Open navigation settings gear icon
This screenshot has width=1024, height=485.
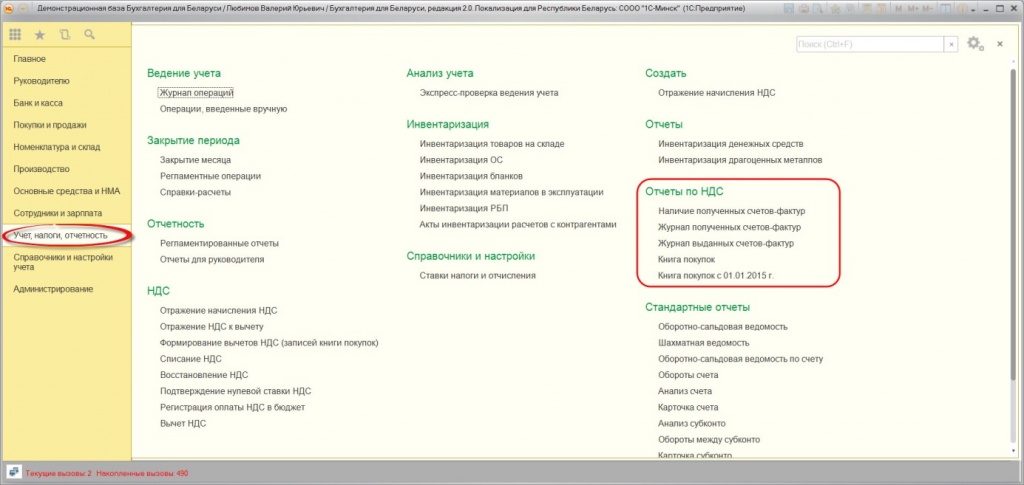pyautogui.click(x=974, y=43)
